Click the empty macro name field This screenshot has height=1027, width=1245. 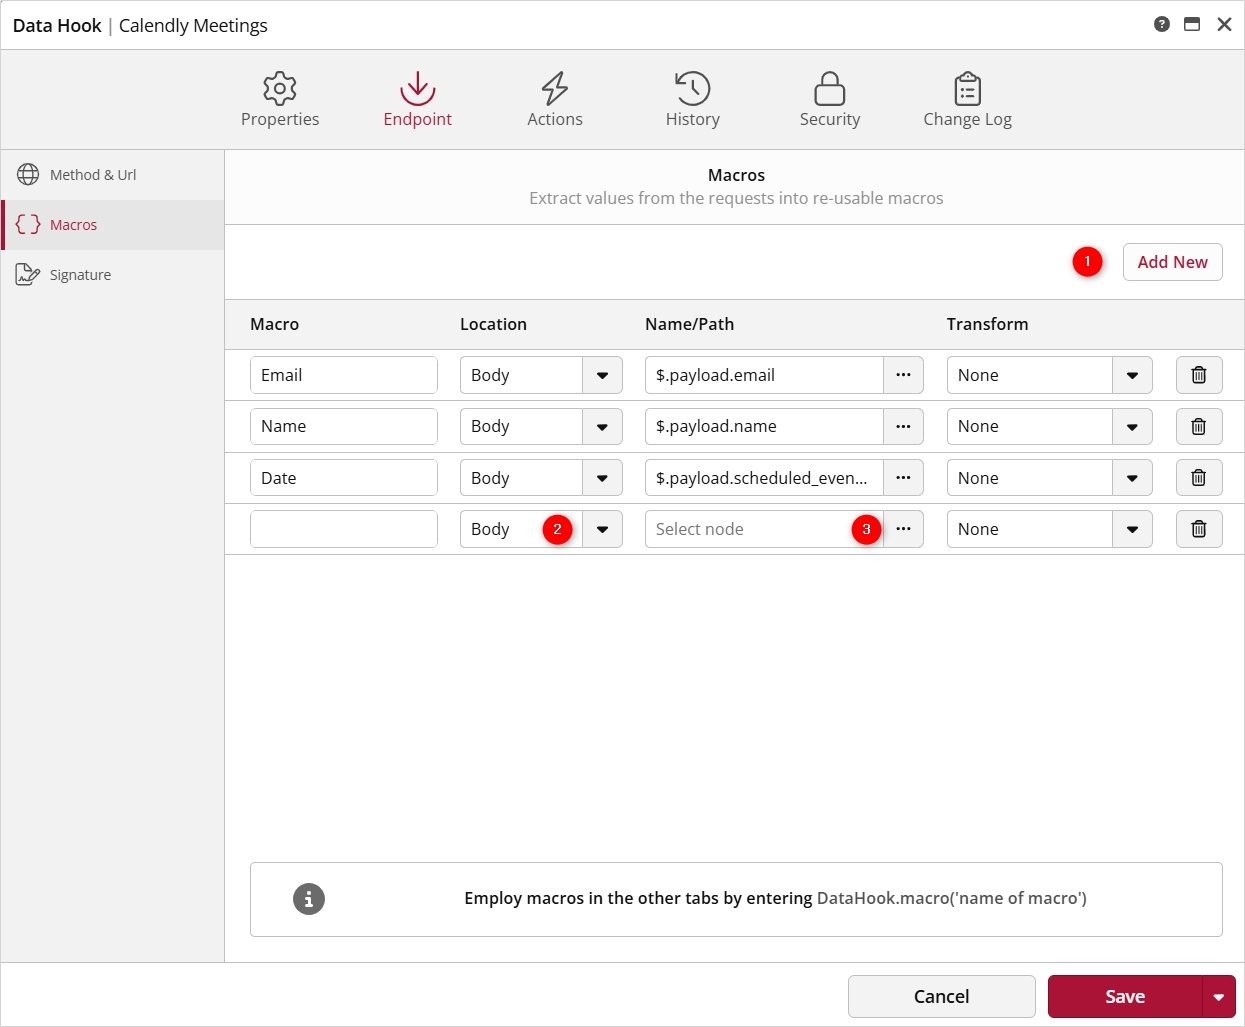[x=344, y=529]
